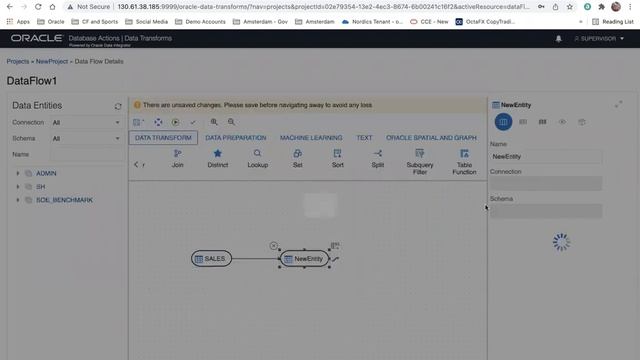Go back in browser

click(x=10, y=7)
